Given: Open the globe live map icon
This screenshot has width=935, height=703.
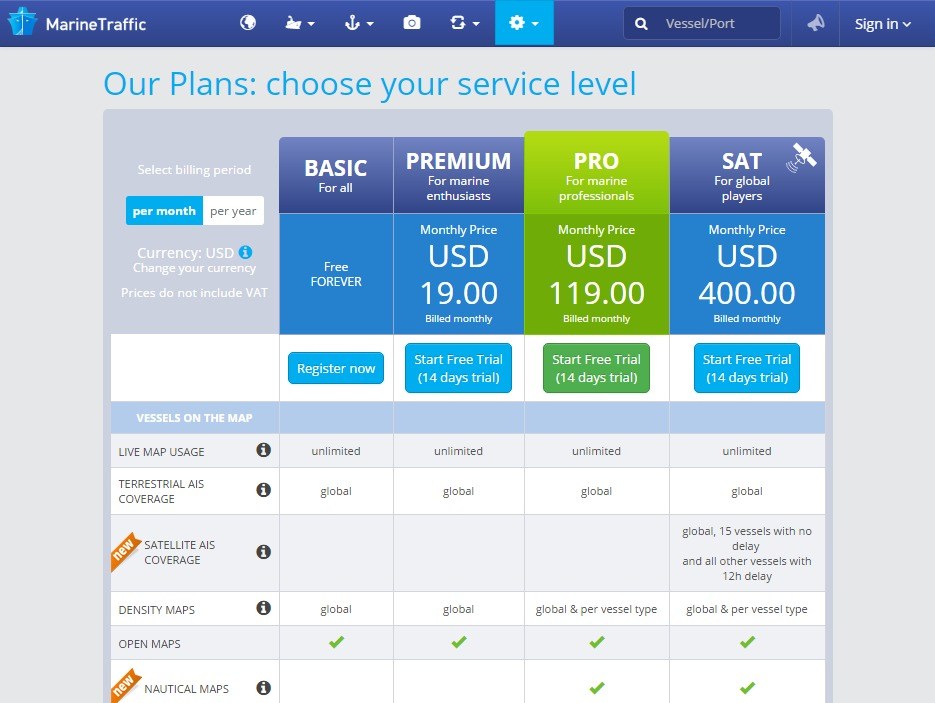Looking at the screenshot, I should pos(248,23).
